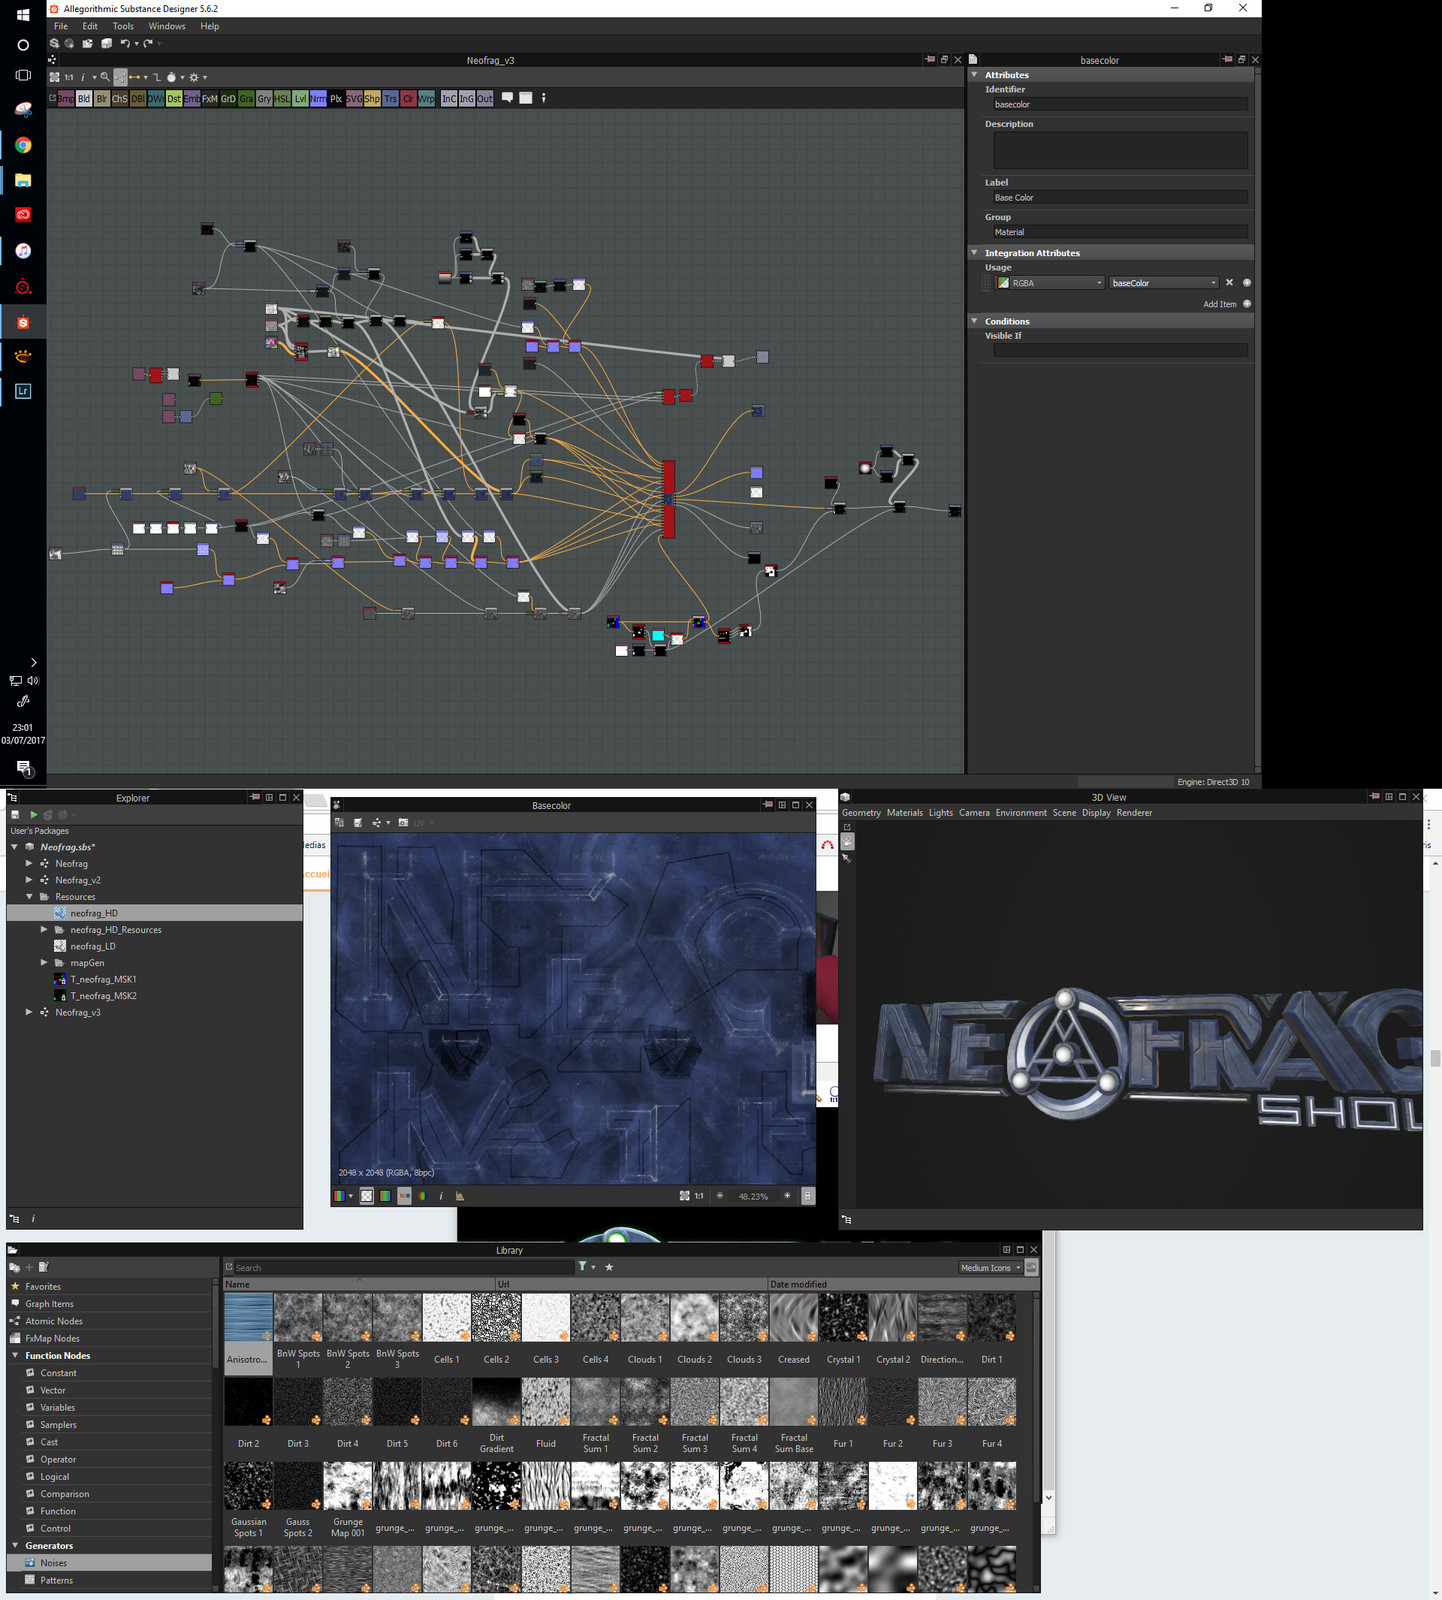Add a Gradient Map node with Gra button

coord(246,99)
